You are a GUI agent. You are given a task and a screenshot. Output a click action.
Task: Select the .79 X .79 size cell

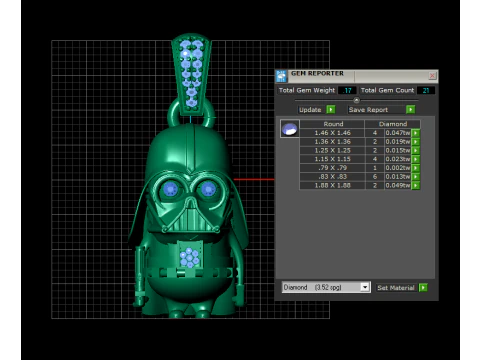click(x=332, y=168)
